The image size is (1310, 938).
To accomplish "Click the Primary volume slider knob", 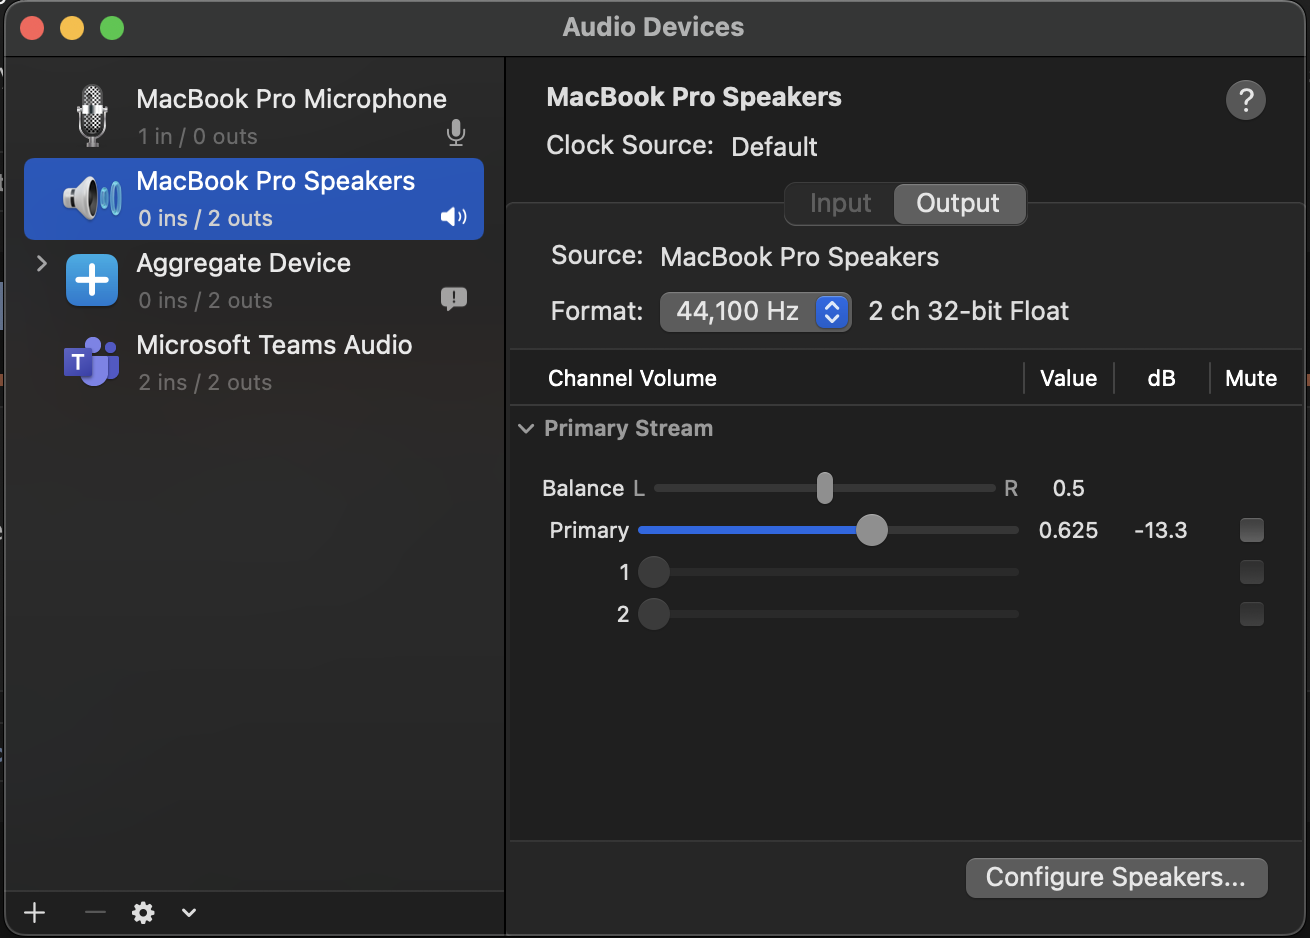I will [872, 530].
